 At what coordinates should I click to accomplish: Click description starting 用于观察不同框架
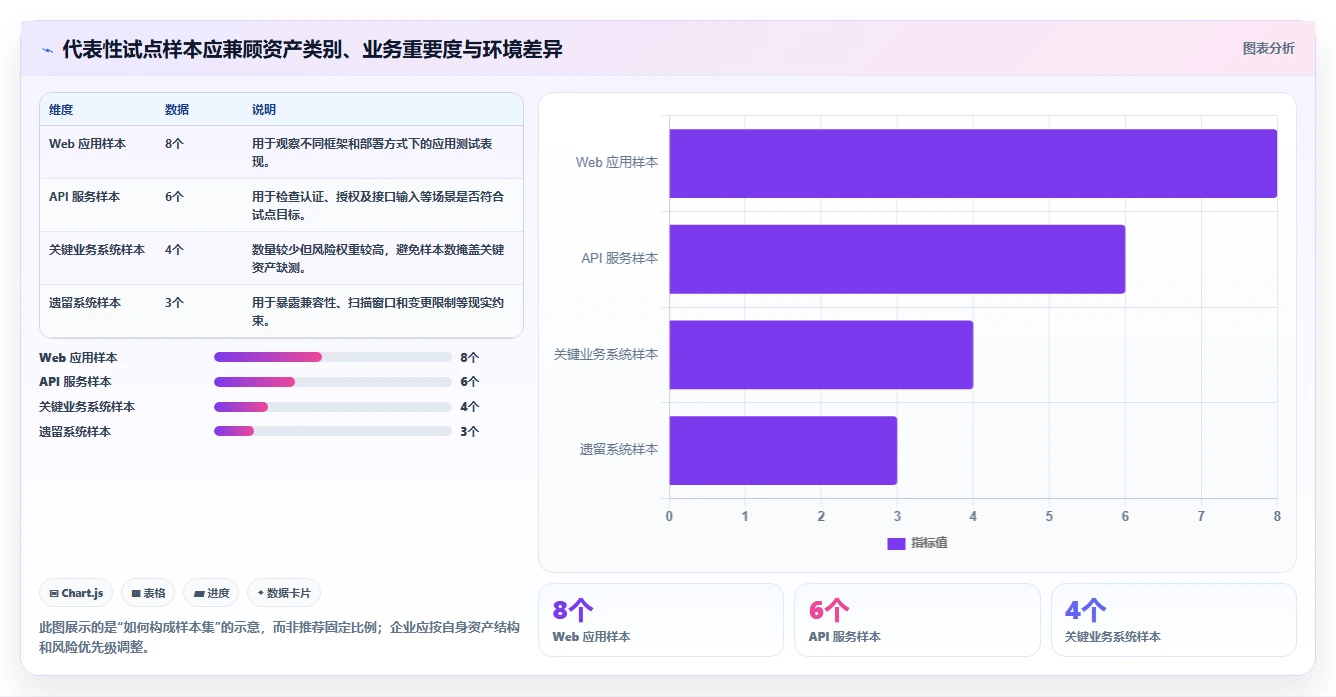372,153
